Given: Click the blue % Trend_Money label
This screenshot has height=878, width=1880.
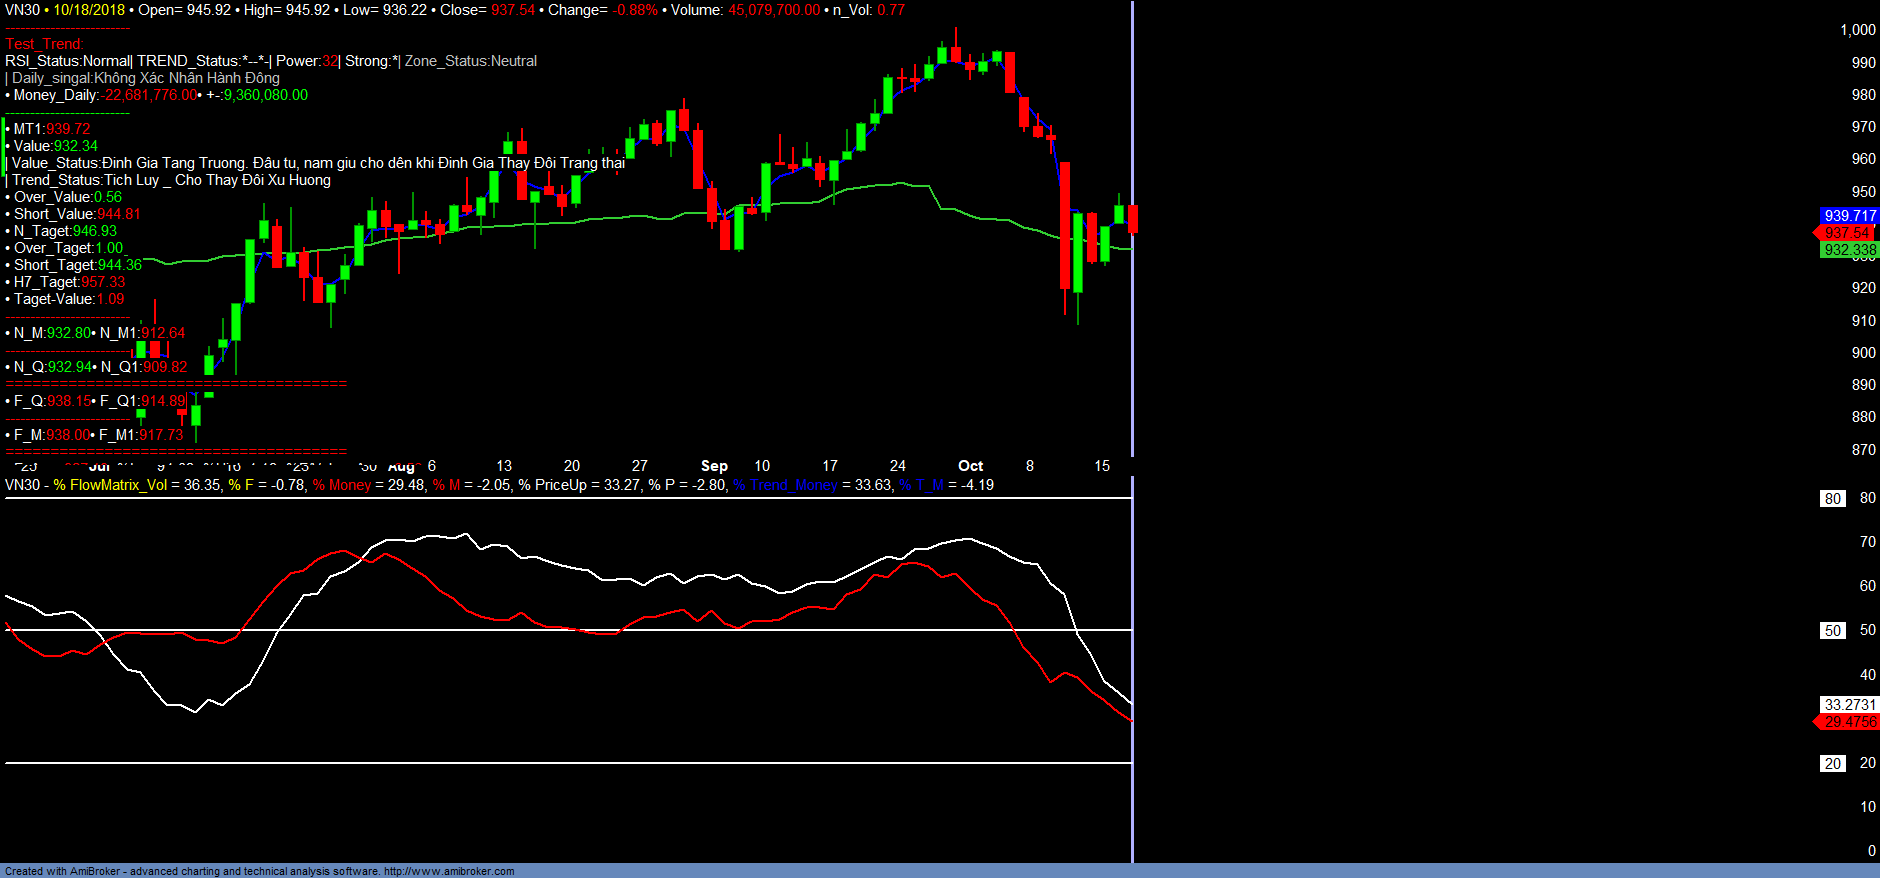Looking at the screenshot, I should (x=785, y=485).
